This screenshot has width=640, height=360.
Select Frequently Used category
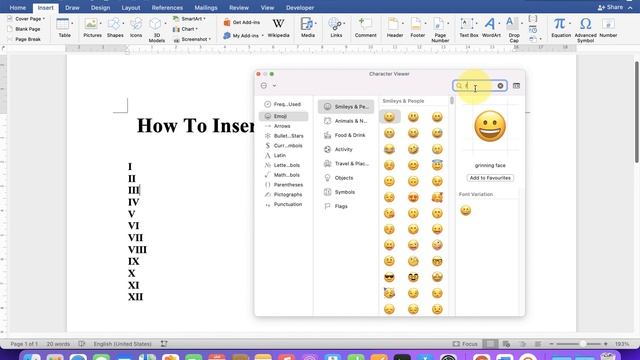pos(283,104)
